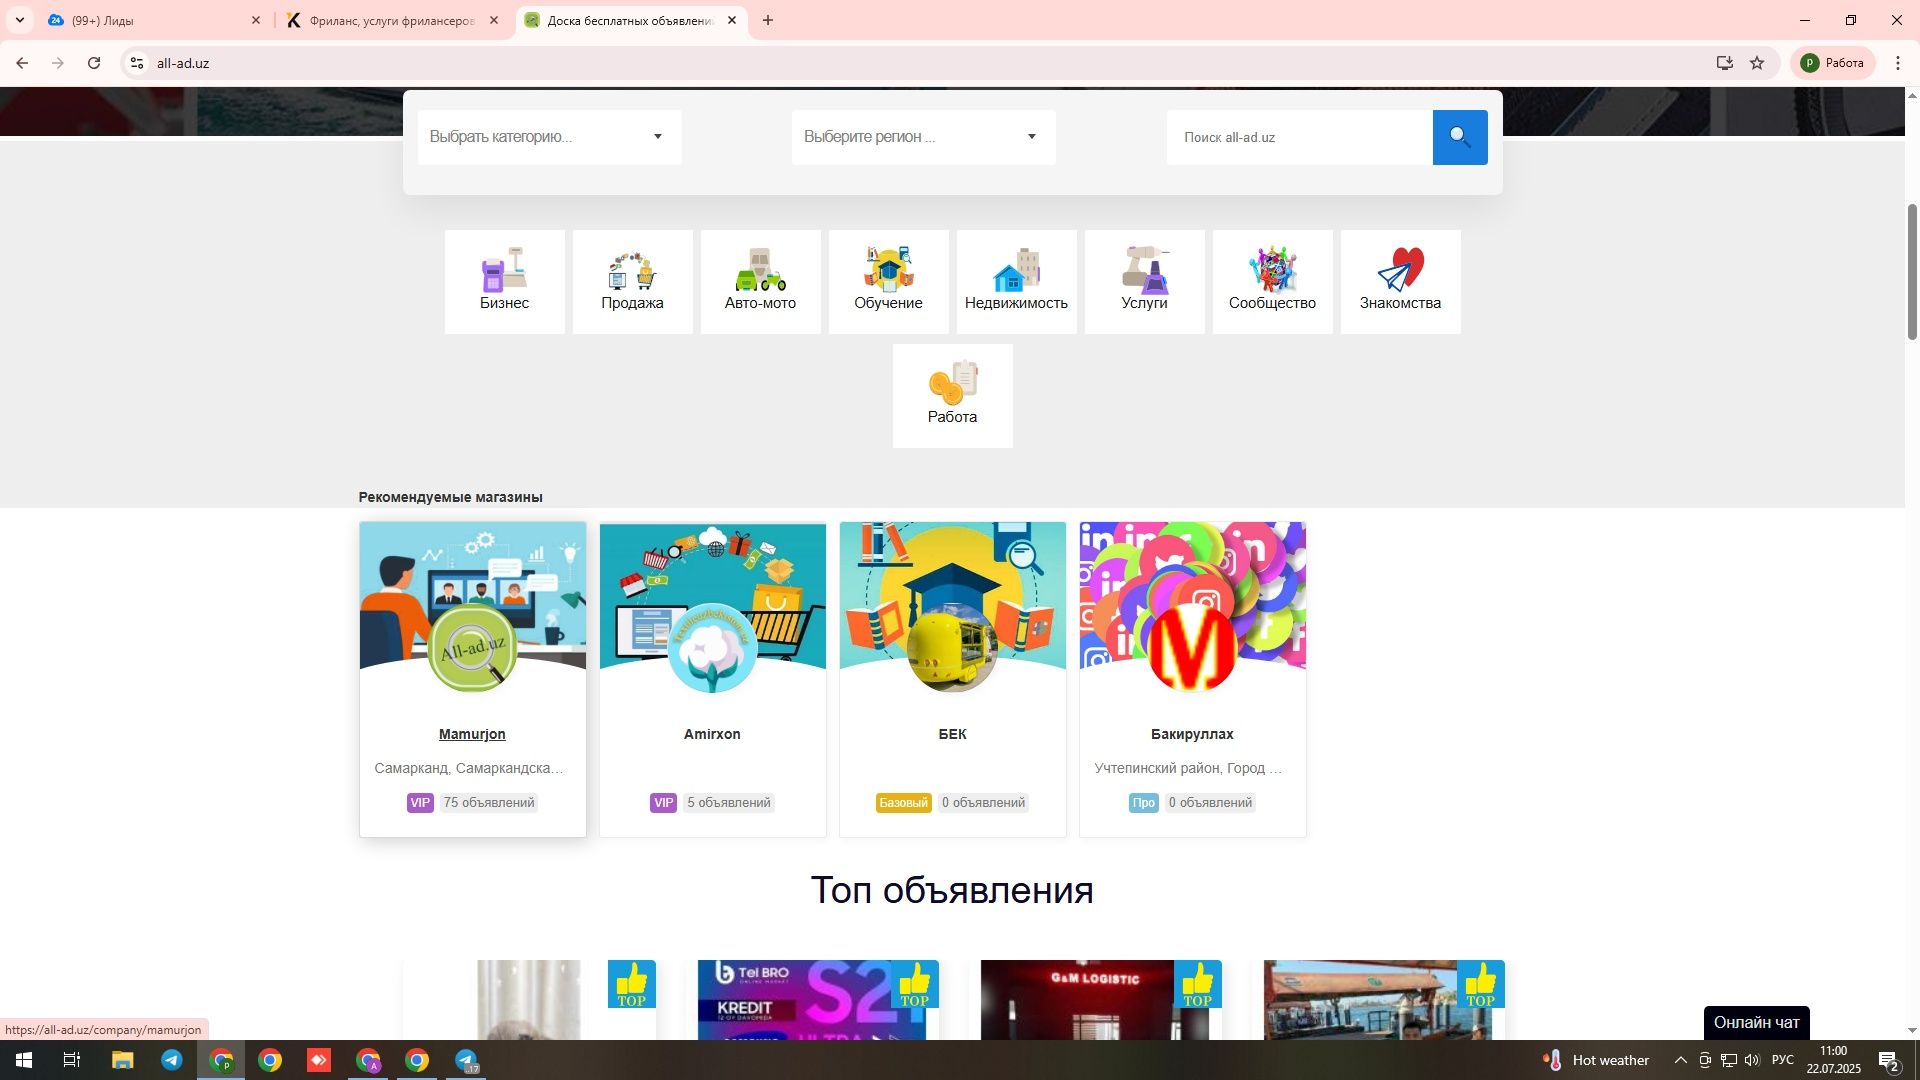Viewport: 1920px width, 1080px height.
Task: Switch to the Фриланс, услуги фрилансеров tab
Action: (392, 20)
